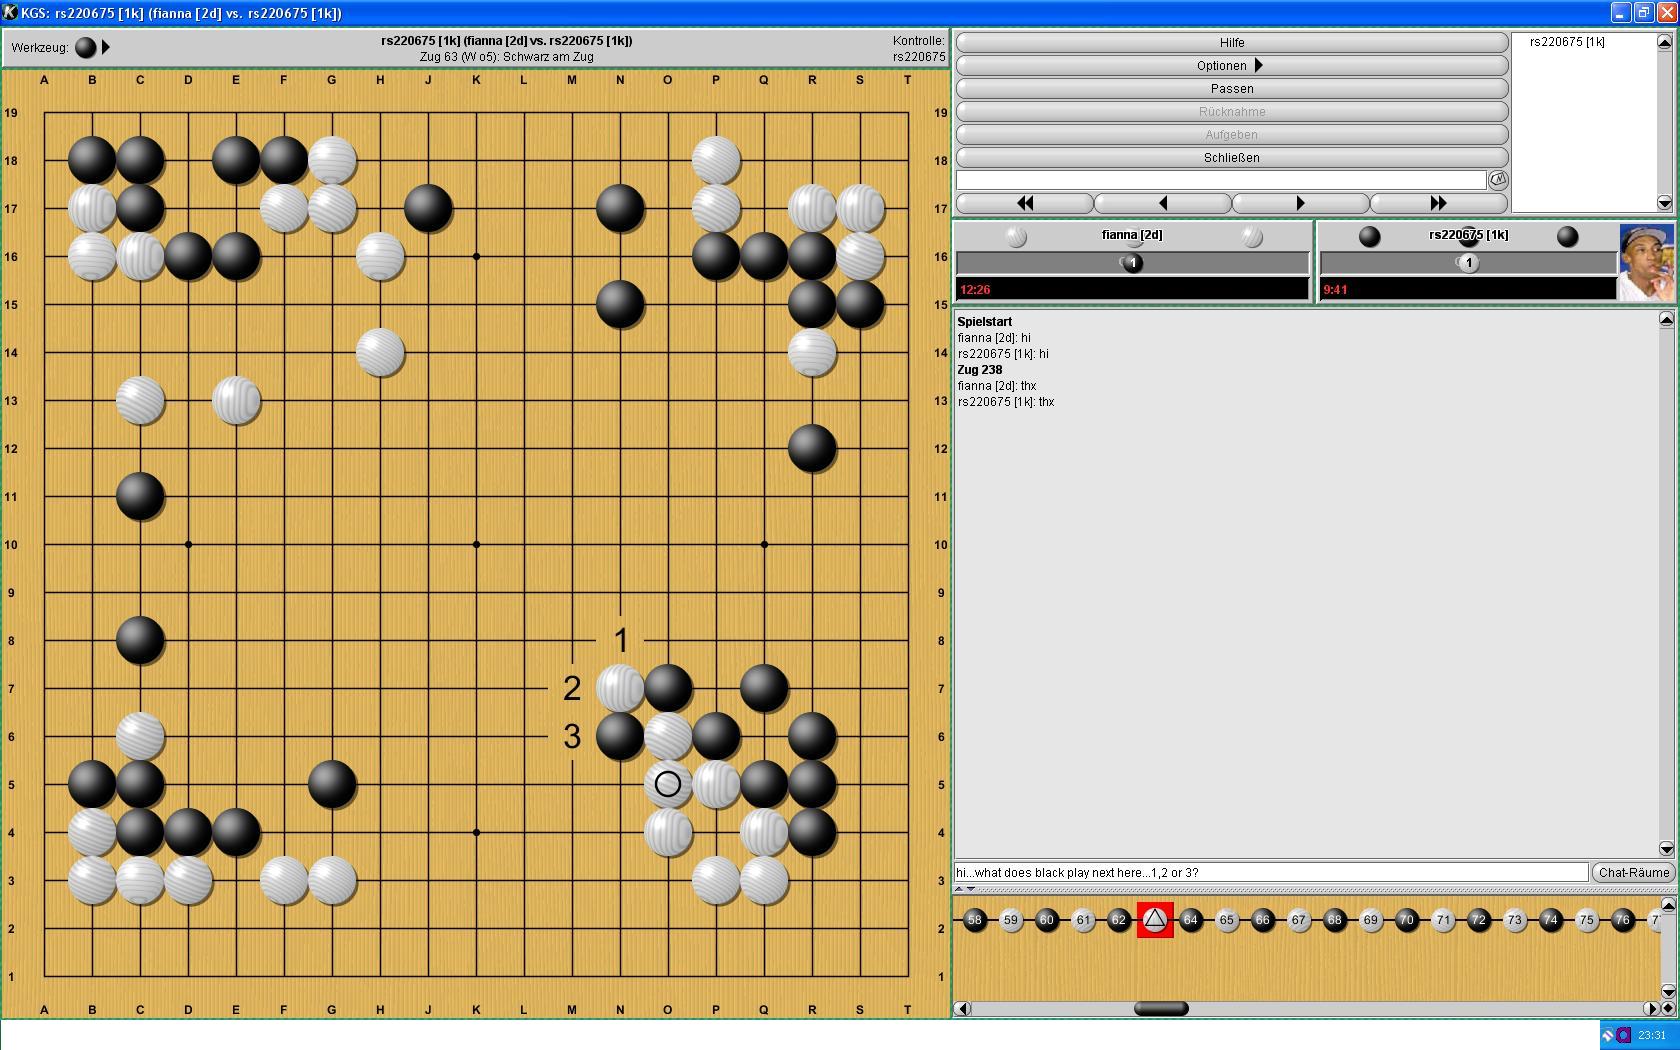
Task: Expand the Optionen menu
Action: click(x=1231, y=66)
